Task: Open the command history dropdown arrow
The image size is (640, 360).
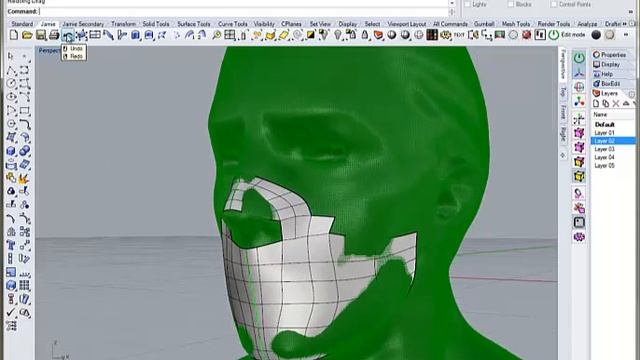Action: pyautogui.click(x=452, y=3)
